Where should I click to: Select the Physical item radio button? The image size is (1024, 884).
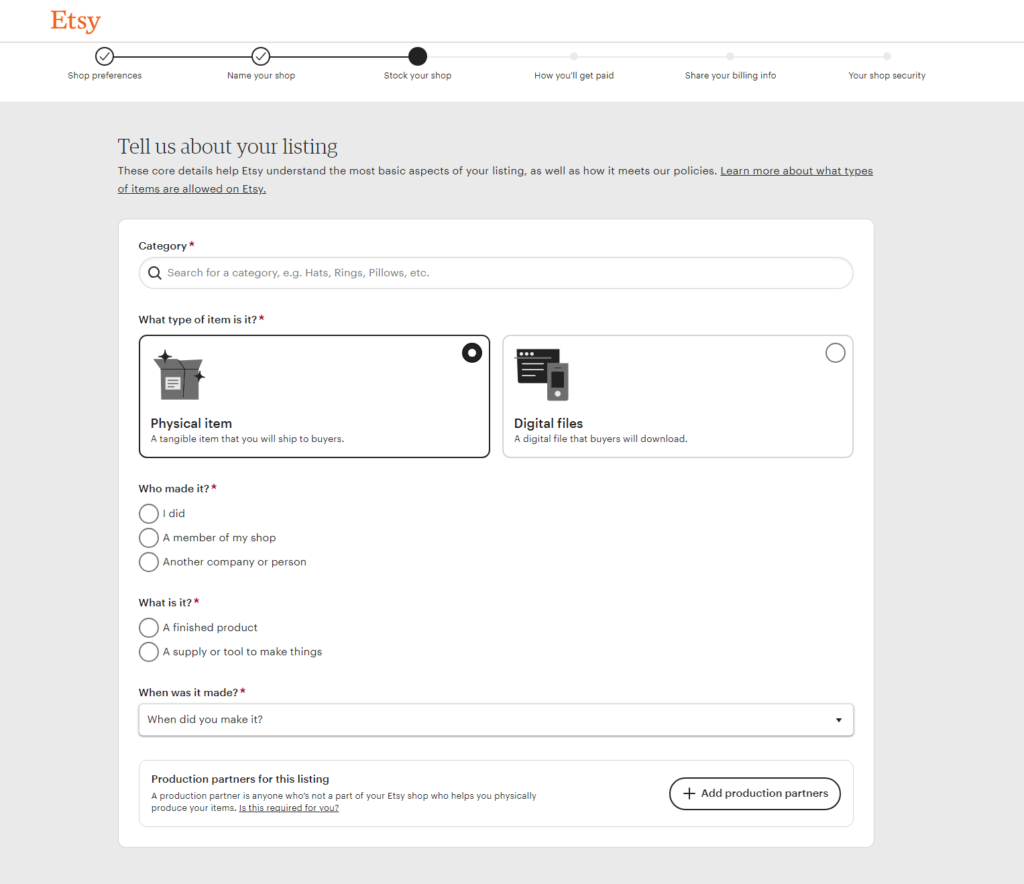click(x=472, y=353)
